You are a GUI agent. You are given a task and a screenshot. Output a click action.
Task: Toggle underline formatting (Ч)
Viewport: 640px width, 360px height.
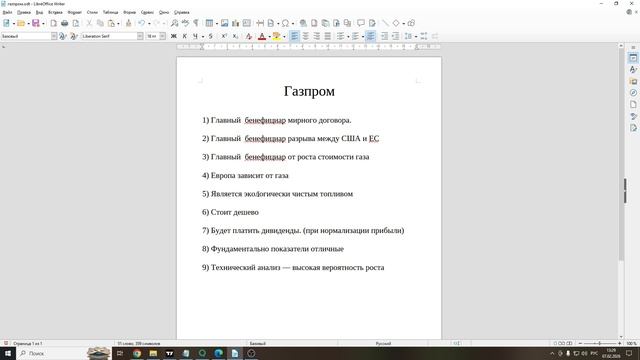pos(195,36)
